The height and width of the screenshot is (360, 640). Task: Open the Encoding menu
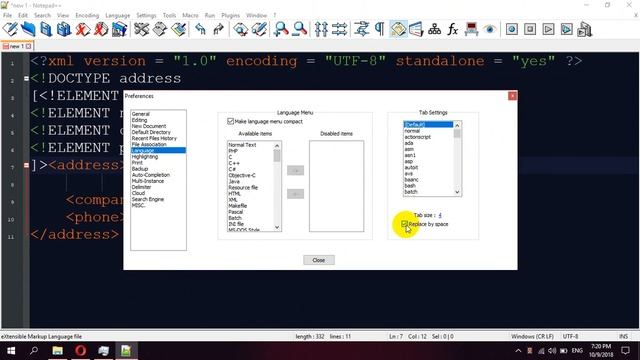click(87, 15)
